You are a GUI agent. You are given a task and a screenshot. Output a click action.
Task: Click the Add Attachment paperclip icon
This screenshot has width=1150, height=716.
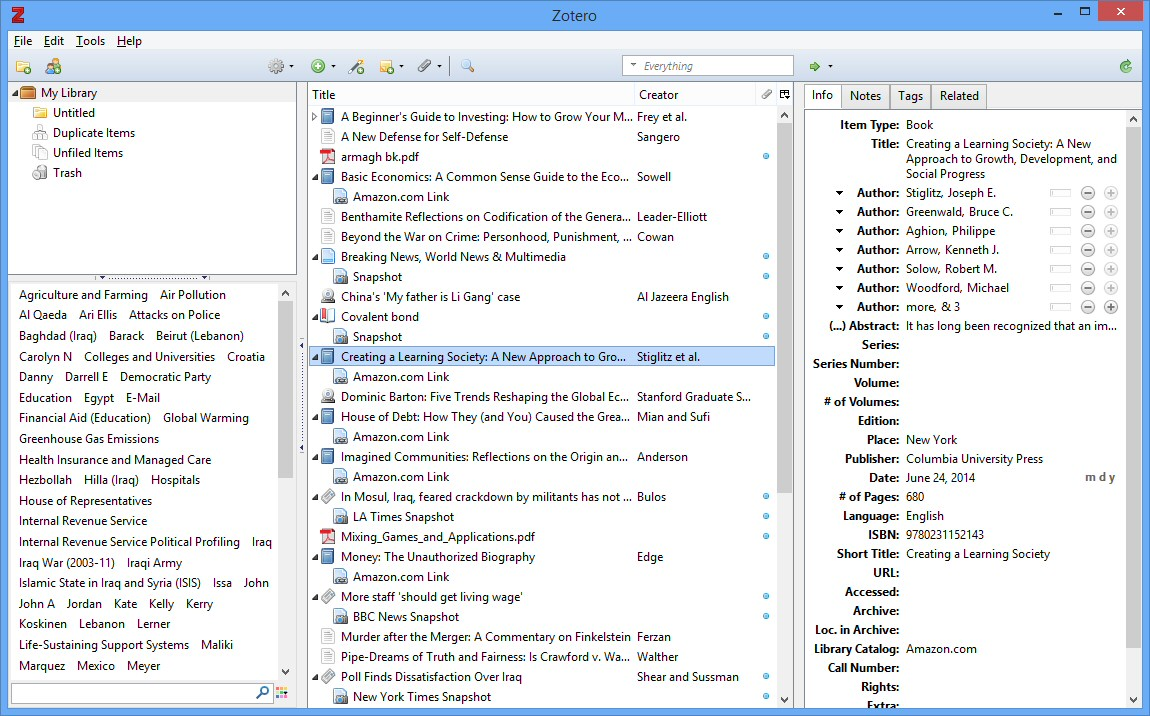coord(428,67)
